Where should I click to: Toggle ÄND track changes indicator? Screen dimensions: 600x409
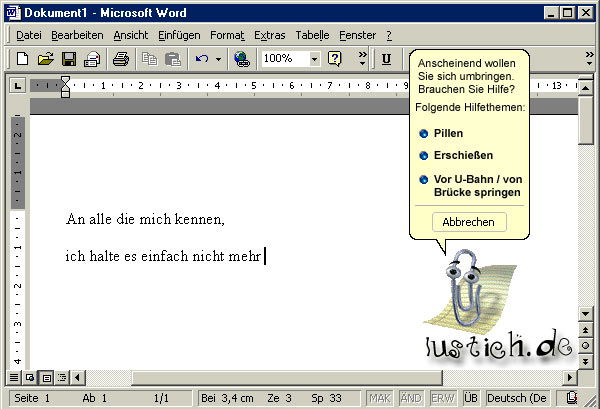pyautogui.click(x=411, y=398)
